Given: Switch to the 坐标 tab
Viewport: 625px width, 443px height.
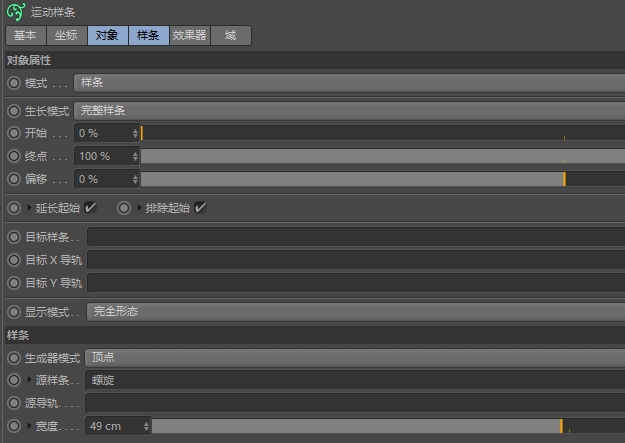Looking at the screenshot, I should coord(66,35).
